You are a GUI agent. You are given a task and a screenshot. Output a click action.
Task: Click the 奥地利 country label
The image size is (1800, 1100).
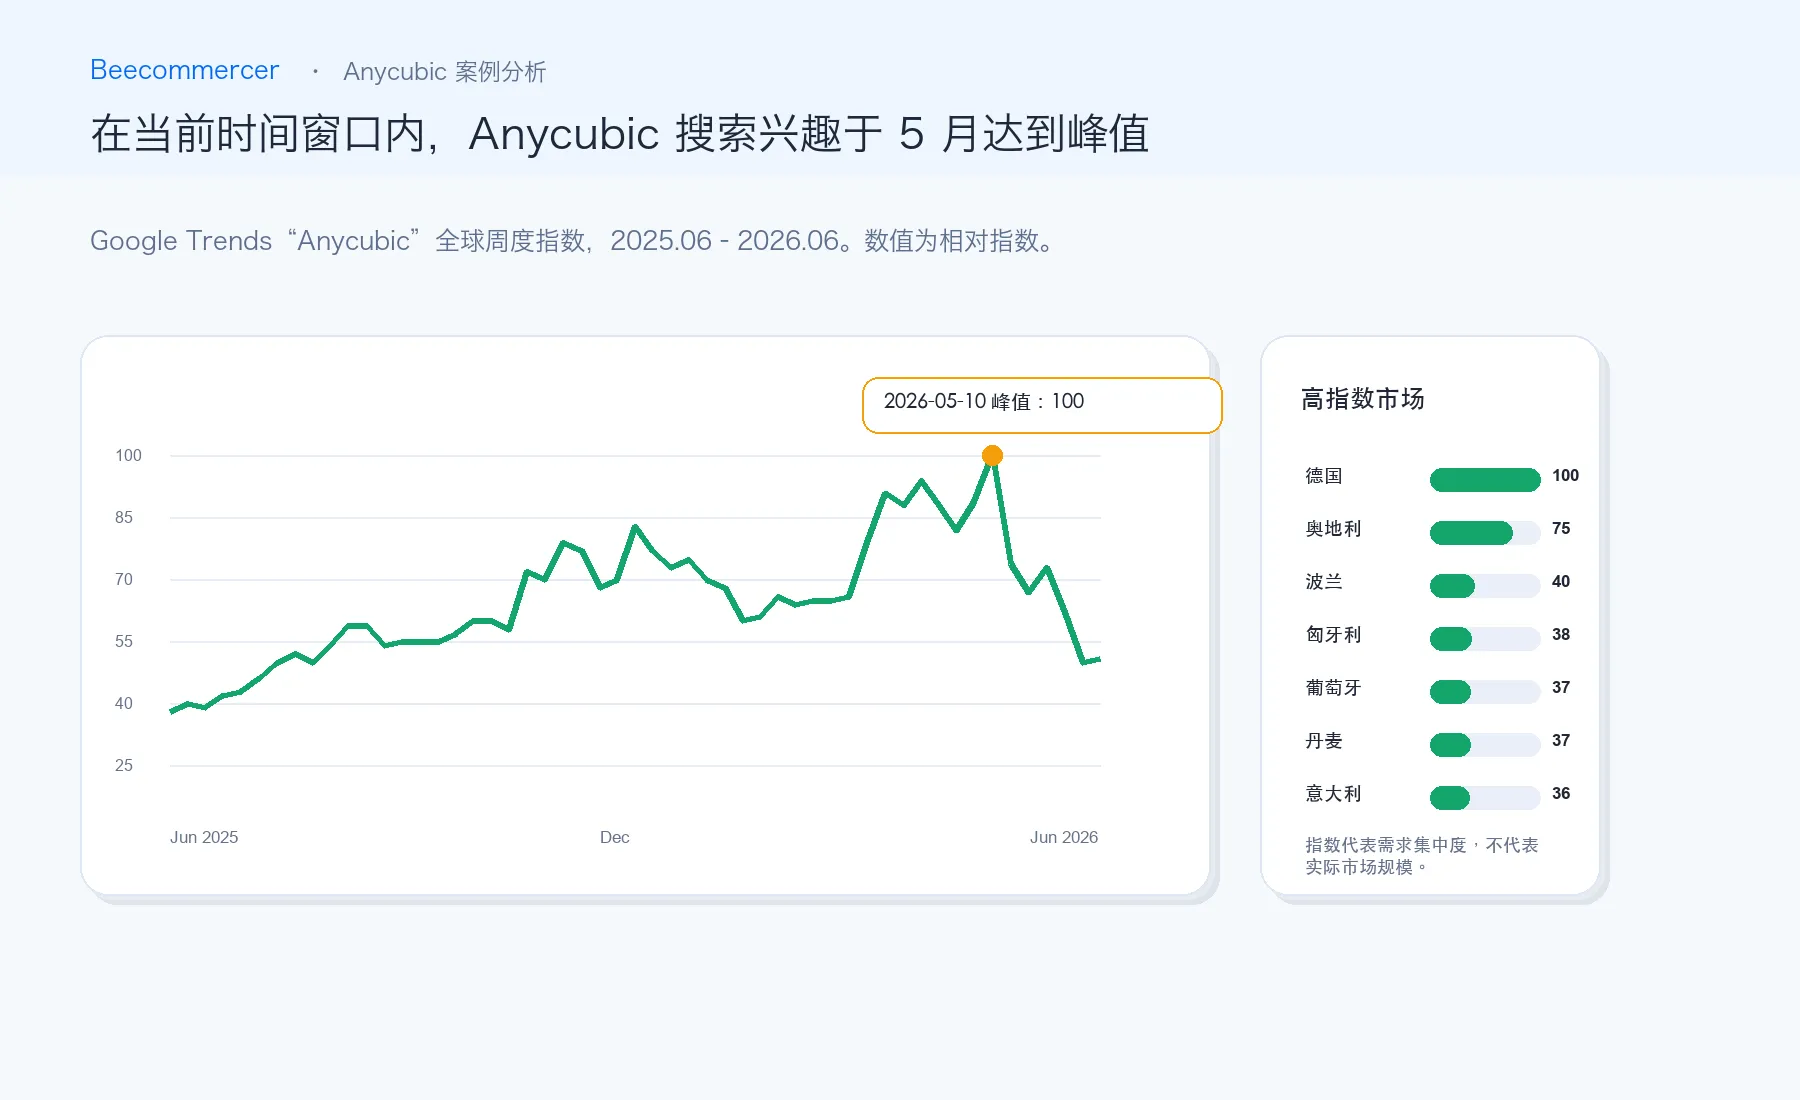pos(1333,529)
